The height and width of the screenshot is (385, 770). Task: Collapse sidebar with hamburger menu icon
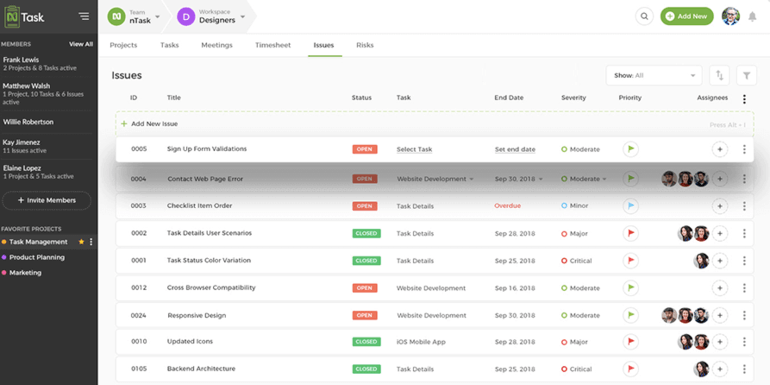click(x=84, y=16)
